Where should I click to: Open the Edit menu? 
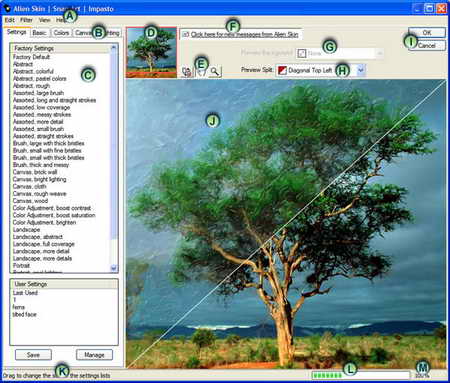[10, 20]
